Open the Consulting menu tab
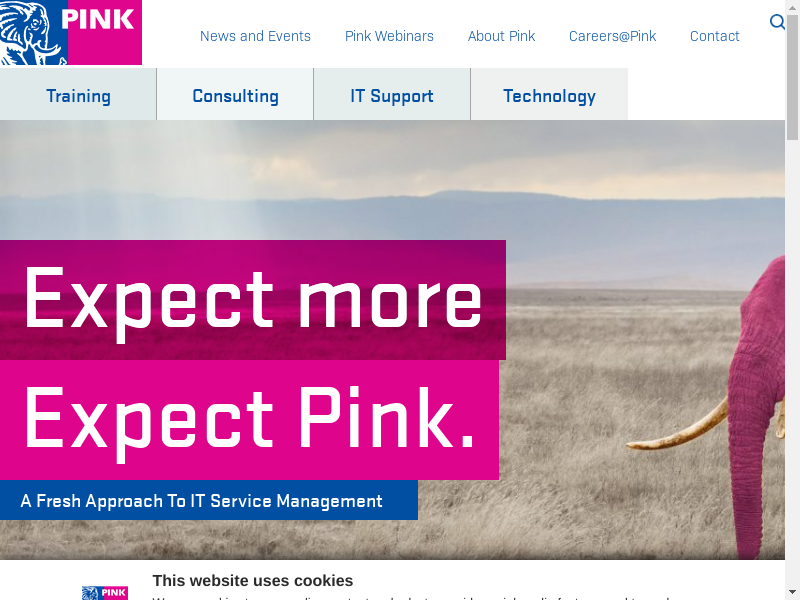The width and height of the screenshot is (800, 600). (235, 94)
